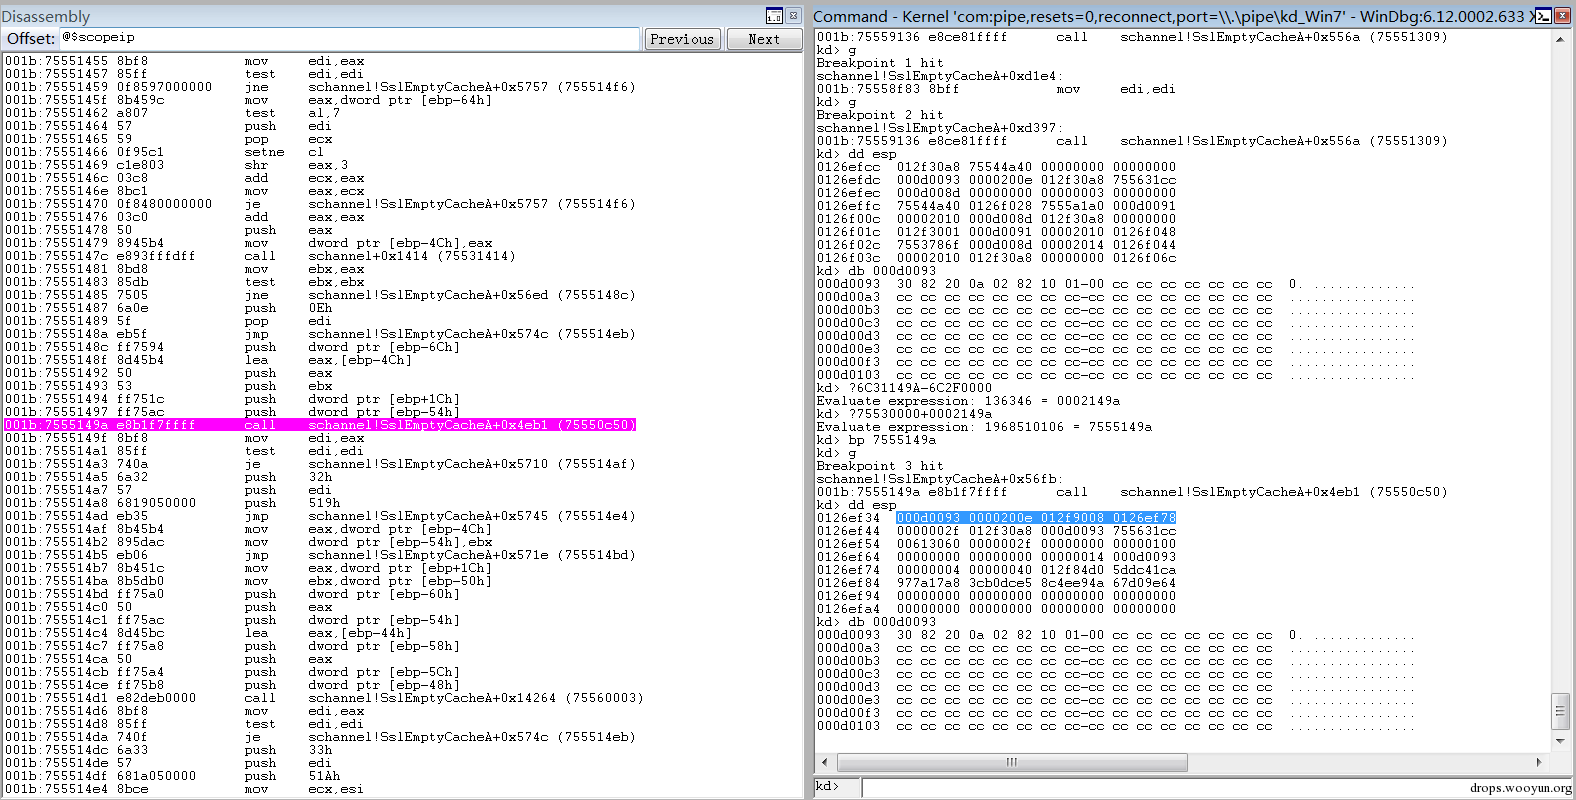Click 'Breakpoint 1 hit' output line
Screen dimensions: 1576x800
[880, 63]
